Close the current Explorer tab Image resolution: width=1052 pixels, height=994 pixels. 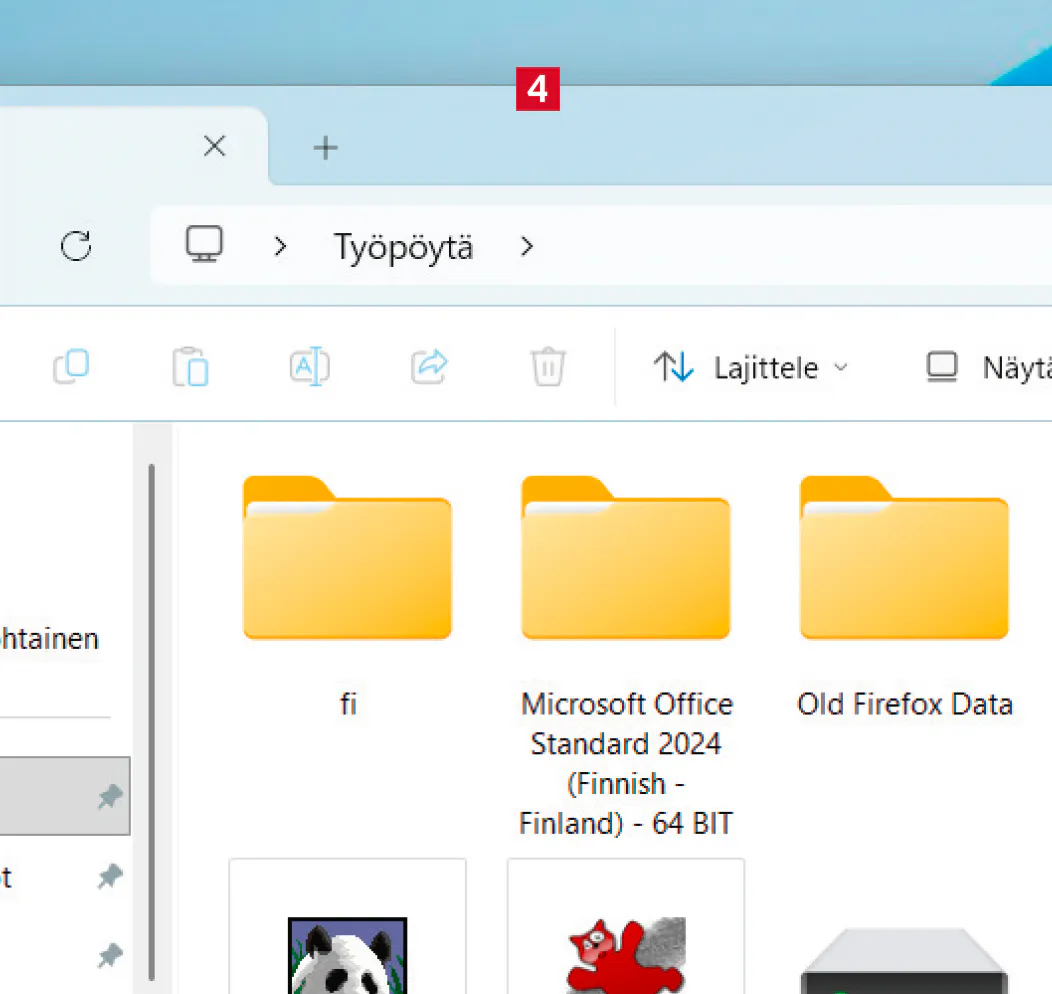(214, 147)
